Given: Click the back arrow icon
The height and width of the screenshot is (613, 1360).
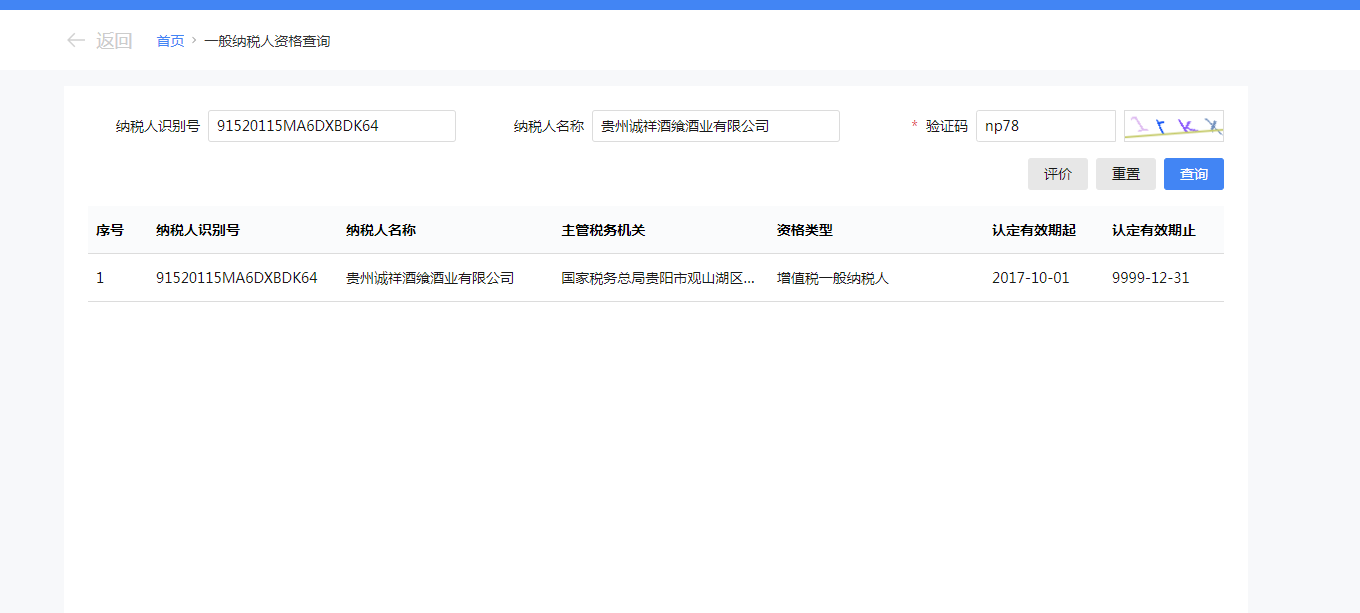Looking at the screenshot, I should tap(76, 40).
